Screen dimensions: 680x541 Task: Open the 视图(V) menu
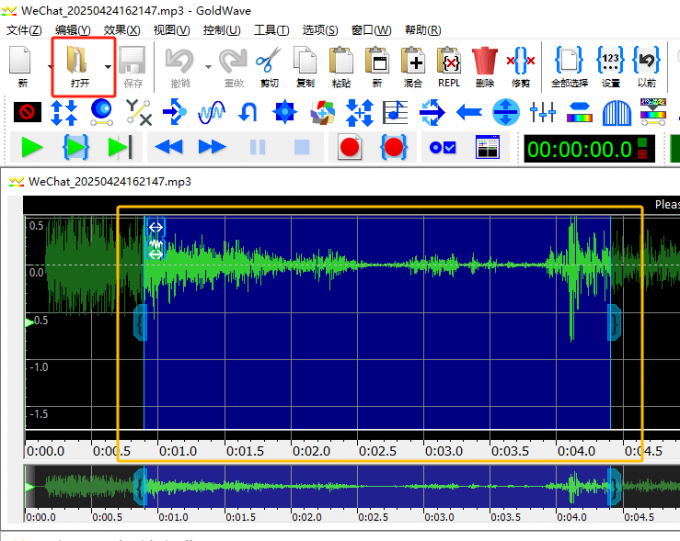click(172, 30)
